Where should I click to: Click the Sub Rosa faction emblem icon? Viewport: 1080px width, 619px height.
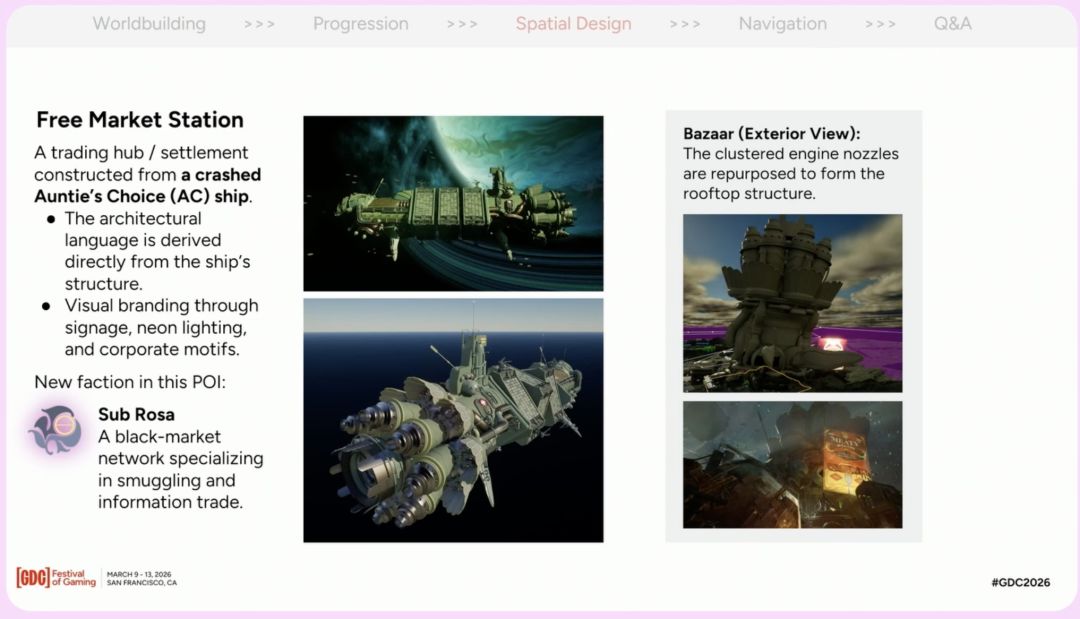[56, 430]
